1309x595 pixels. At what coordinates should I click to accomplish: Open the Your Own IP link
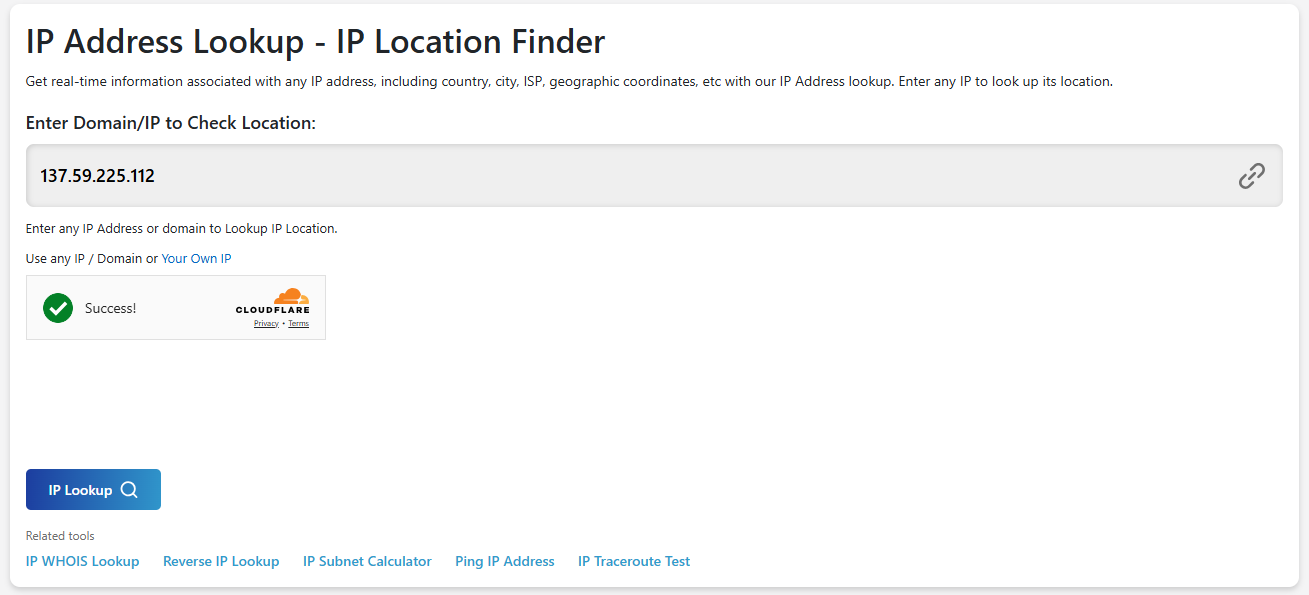(x=196, y=258)
